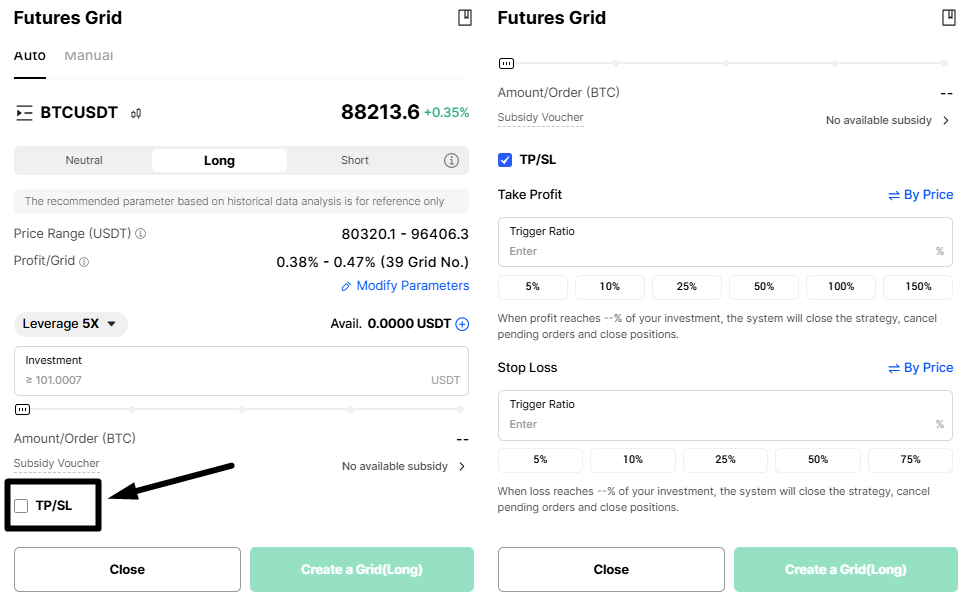
Task: Uncheck the checked TP/SL checkbox
Action: [x=505, y=160]
